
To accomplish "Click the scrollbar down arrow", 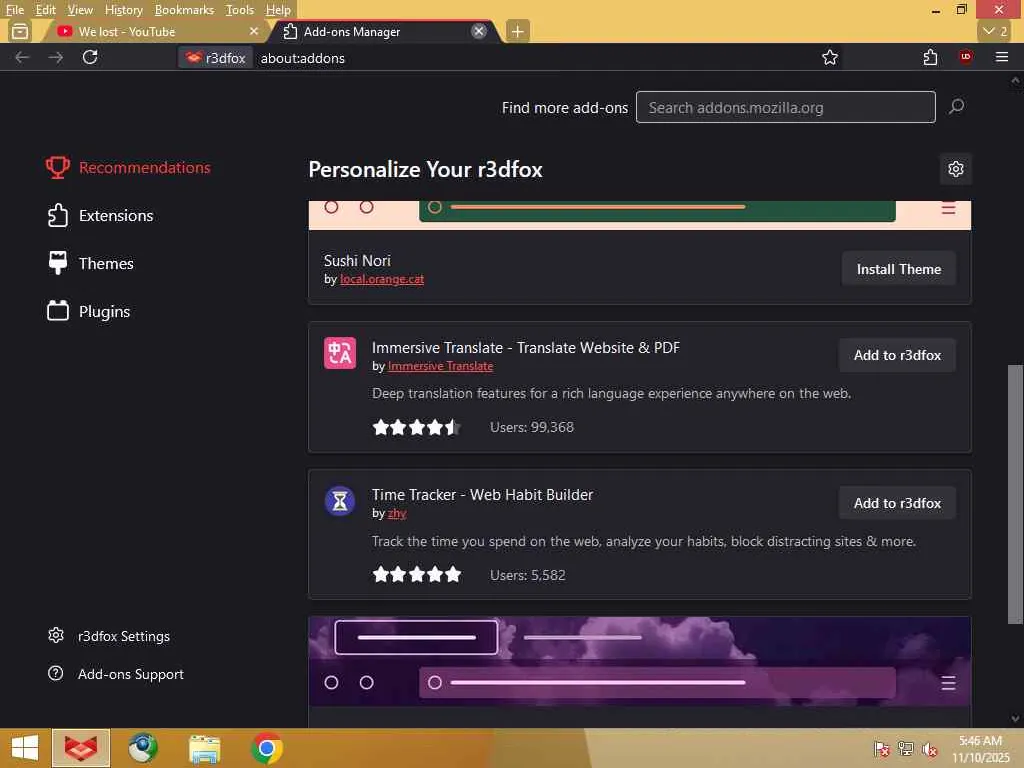I will pos(1015,719).
